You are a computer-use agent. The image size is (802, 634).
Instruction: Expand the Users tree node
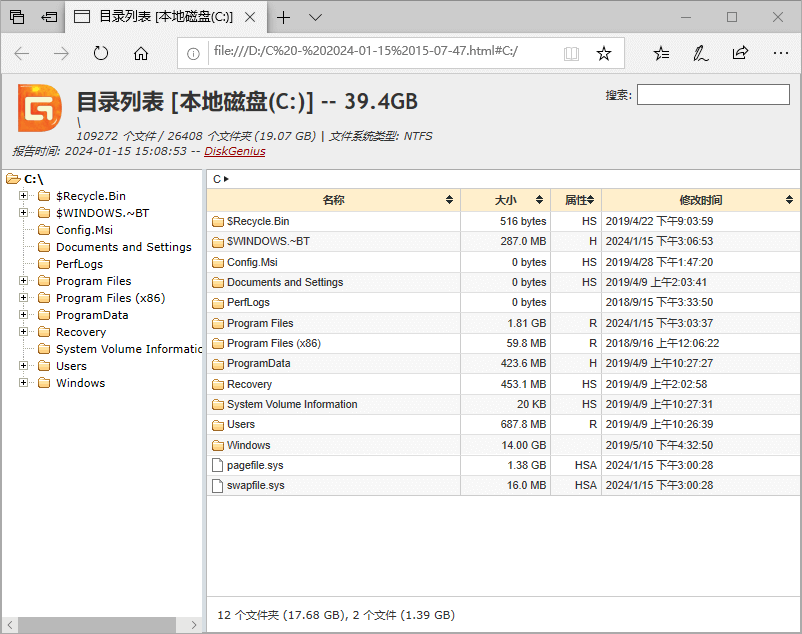click(23, 366)
